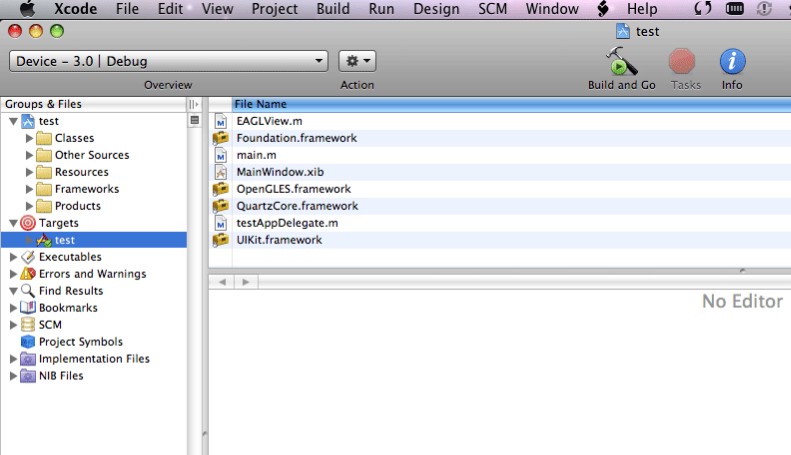Click the QuartzCore.framework toolbox icon

tap(220, 206)
